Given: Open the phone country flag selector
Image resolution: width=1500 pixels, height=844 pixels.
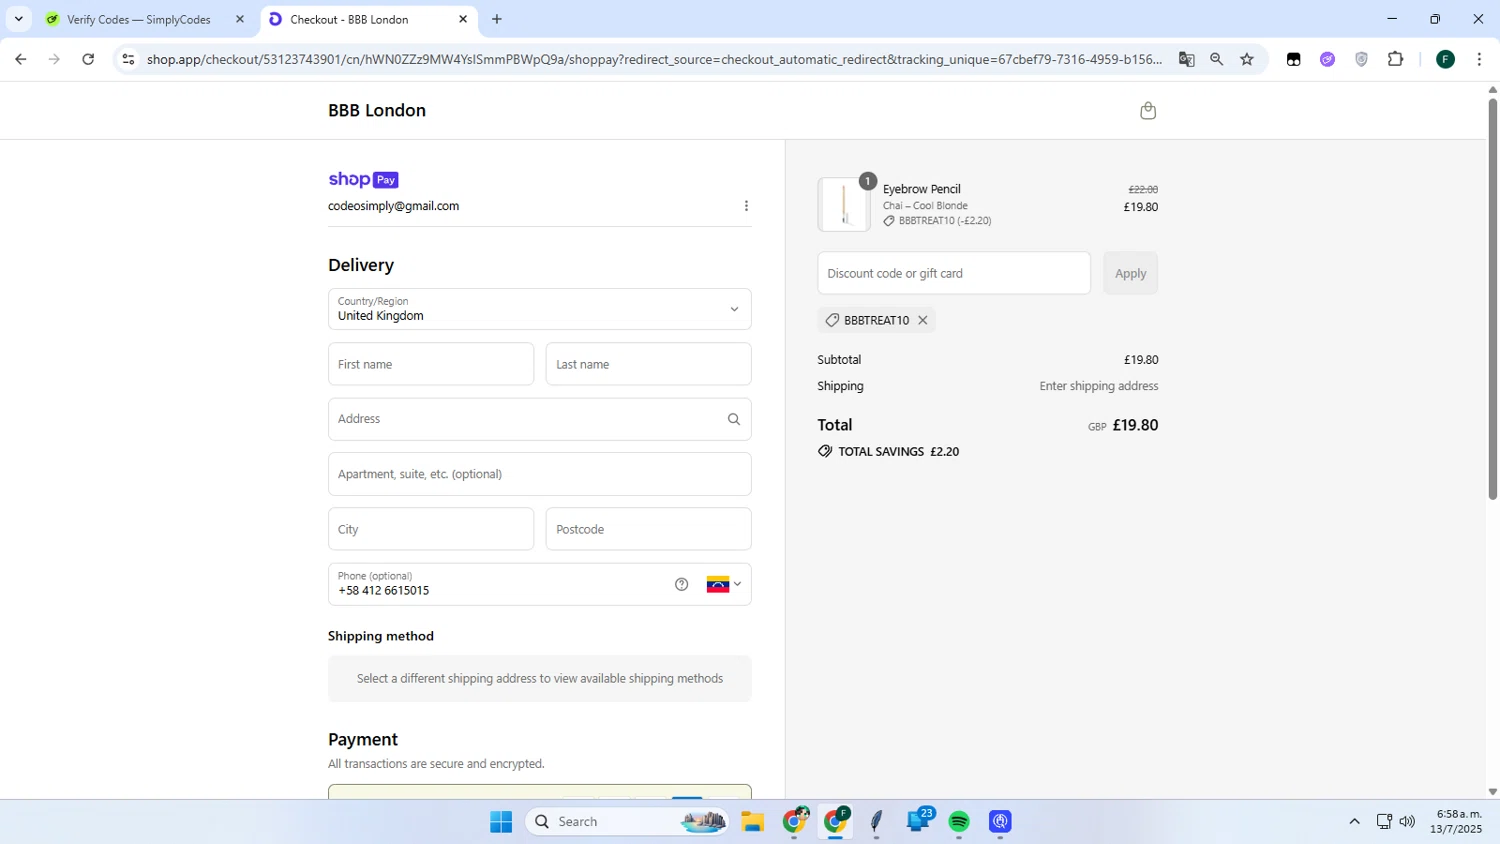Looking at the screenshot, I should point(724,584).
